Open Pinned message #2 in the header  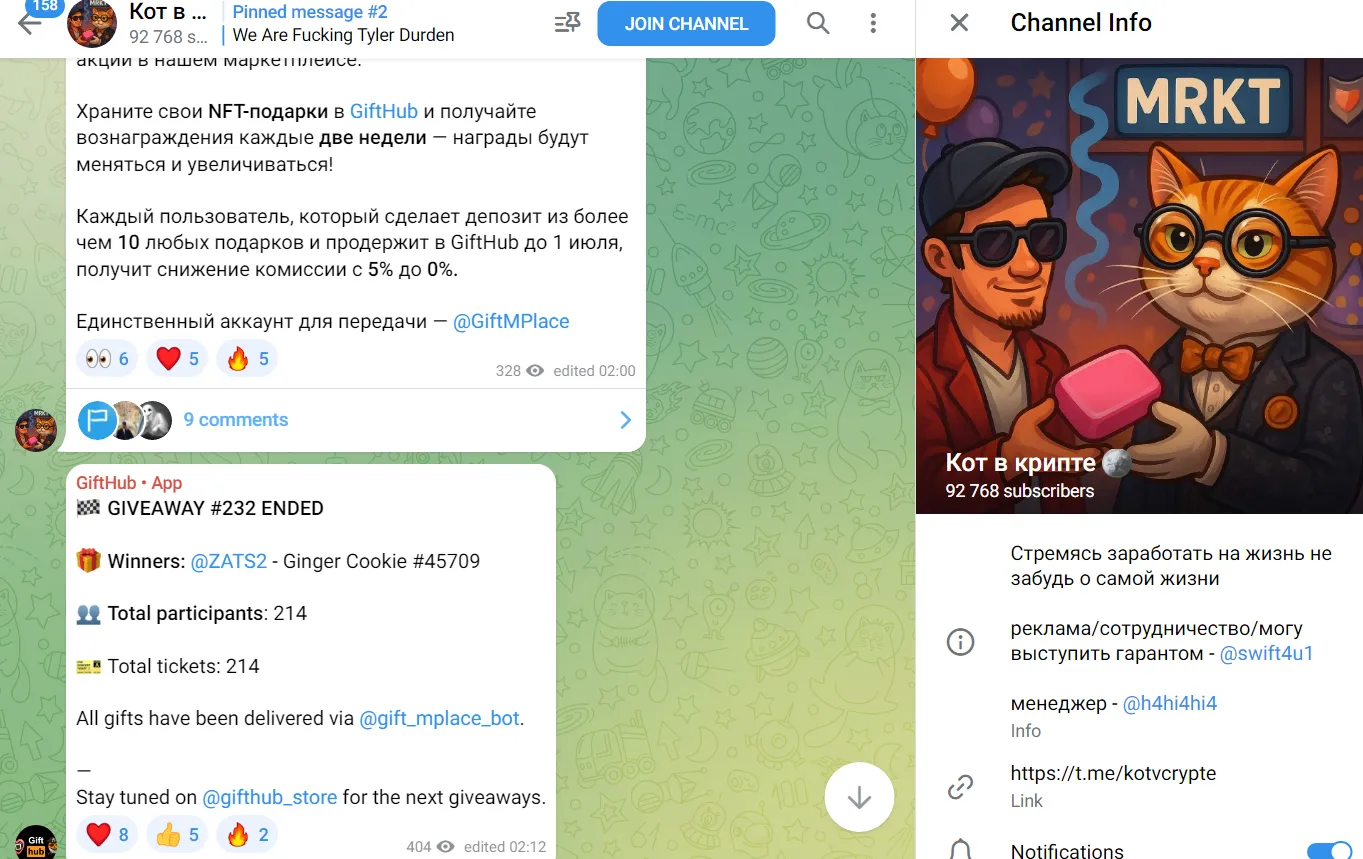343,24
